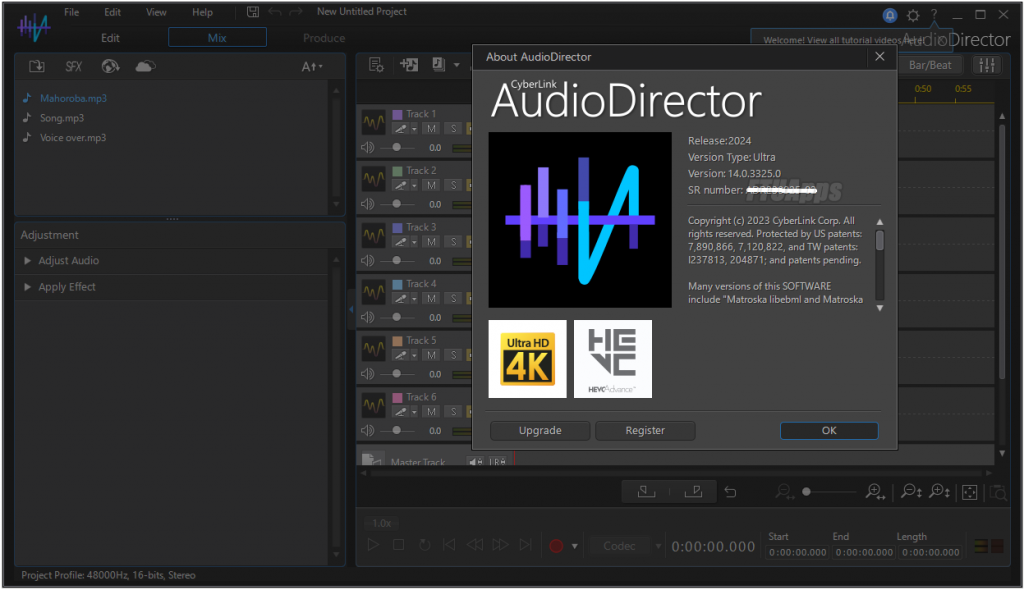
Task: Click the import media icon in library panel
Action: click(x=37, y=66)
